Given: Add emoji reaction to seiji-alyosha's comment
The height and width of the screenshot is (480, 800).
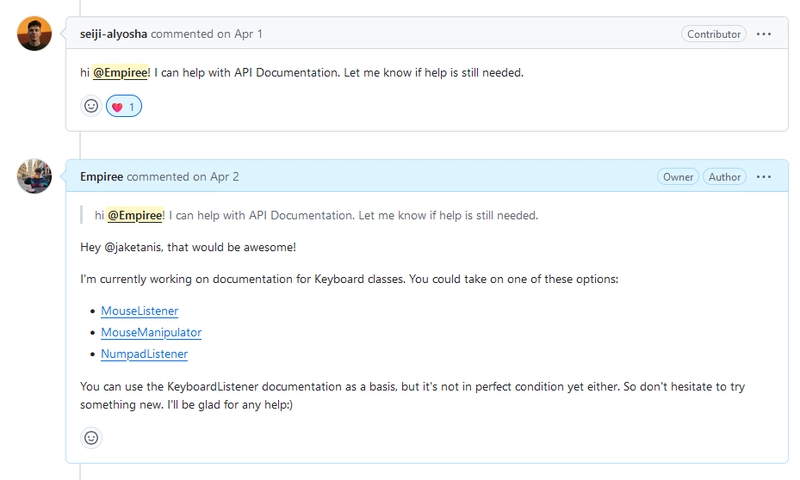Looking at the screenshot, I should (91, 106).
